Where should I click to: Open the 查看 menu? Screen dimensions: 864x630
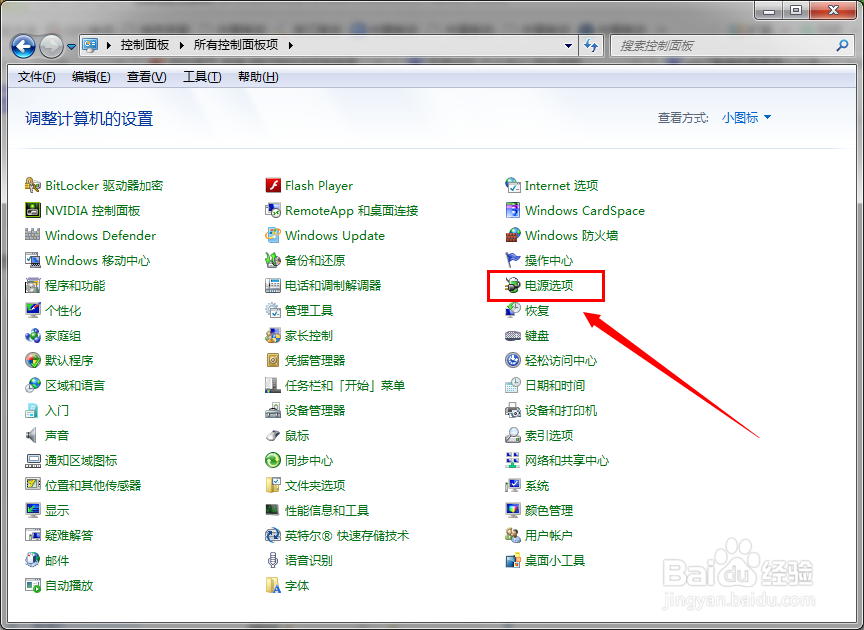pyautogui.click(x=145, y=76)
